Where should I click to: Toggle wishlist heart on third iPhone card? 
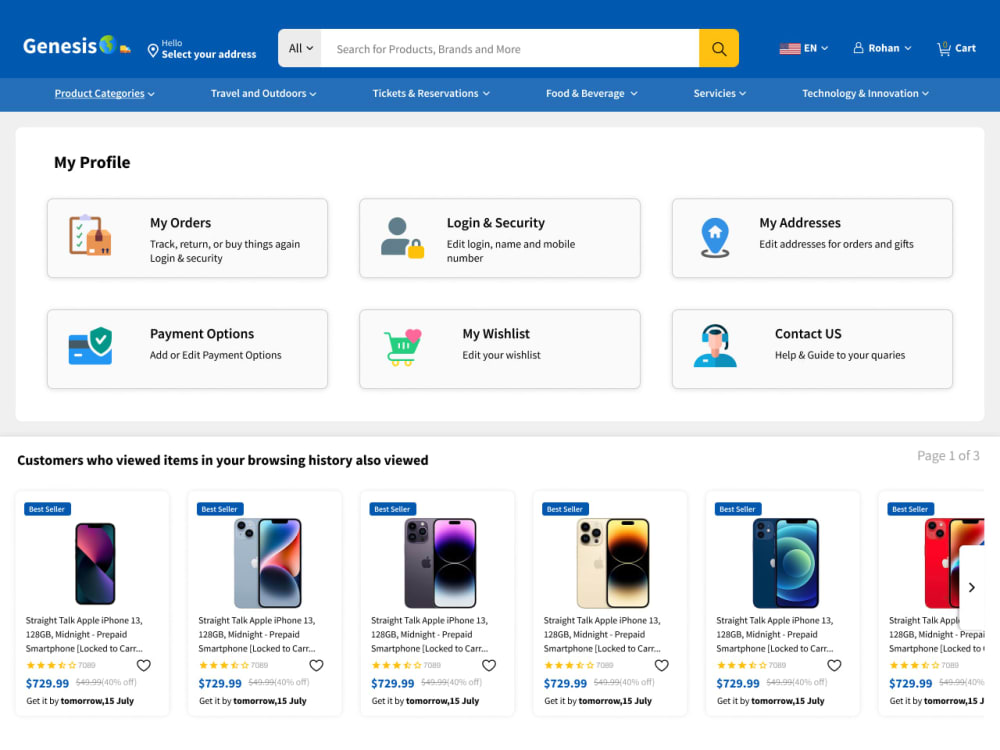point(489,665)
